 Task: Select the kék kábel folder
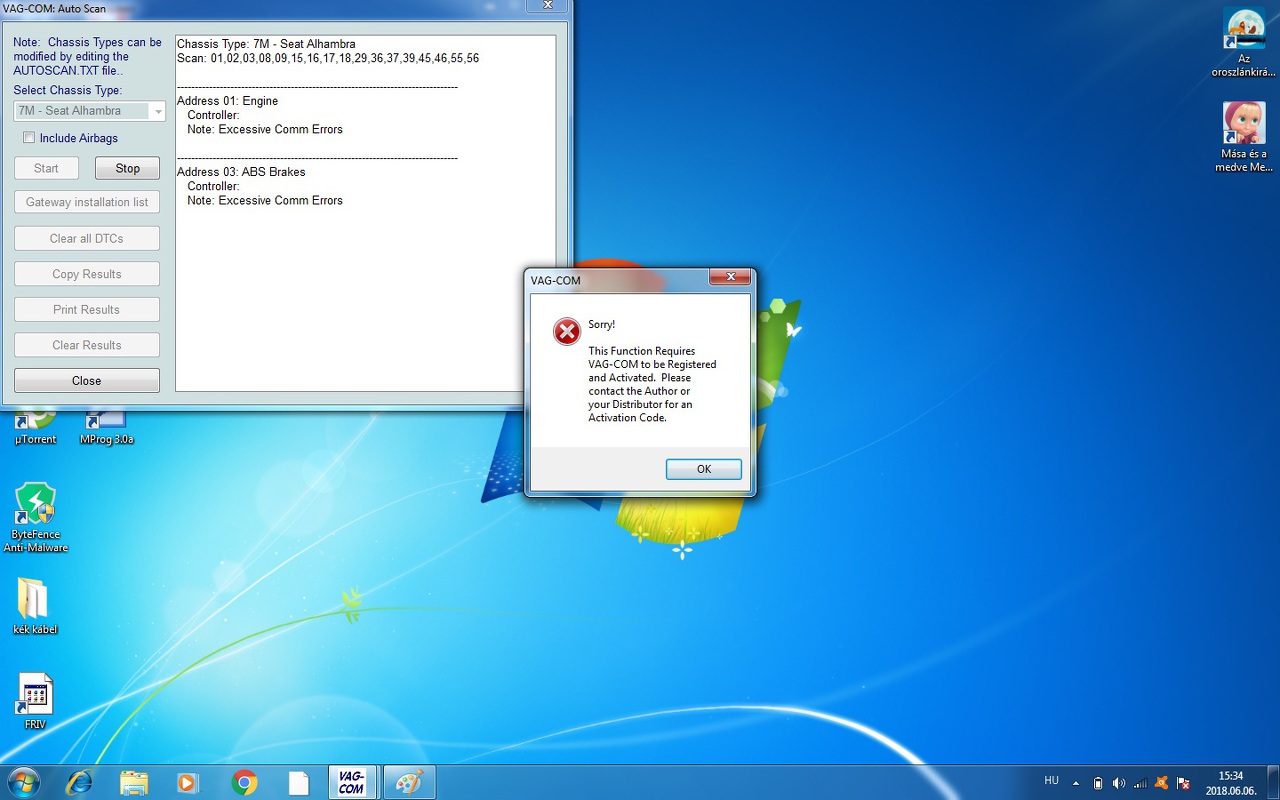coord(35,606)
